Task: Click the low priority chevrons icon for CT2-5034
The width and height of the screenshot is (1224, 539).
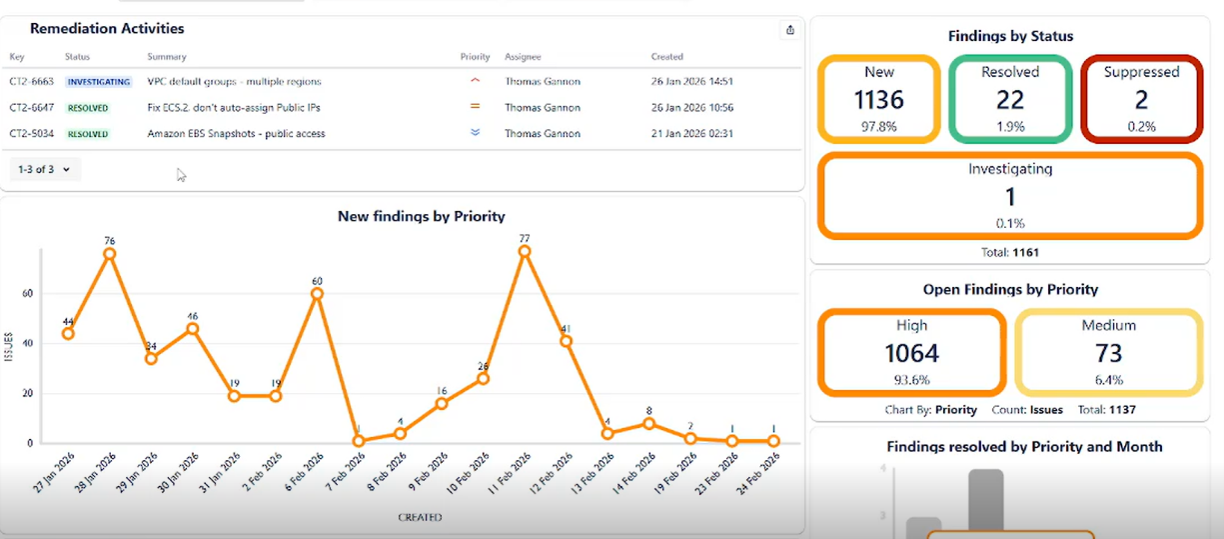Action: [475, 132]
